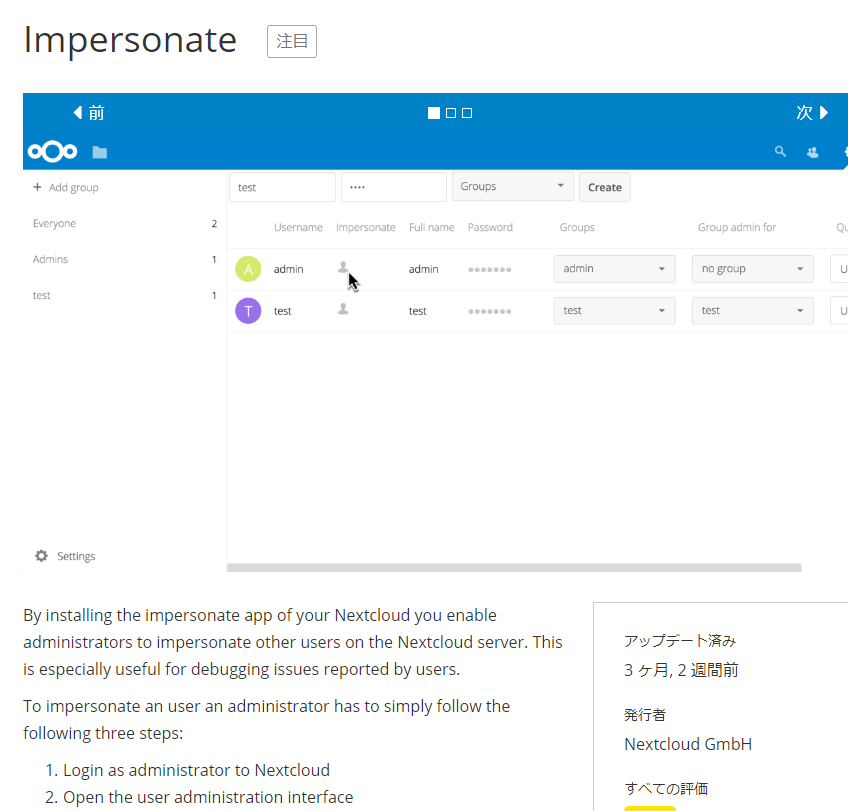The height and width of the screenshot is (811, 848).
Task: Go to next screenshot with 次
Action: pos(812,112)
